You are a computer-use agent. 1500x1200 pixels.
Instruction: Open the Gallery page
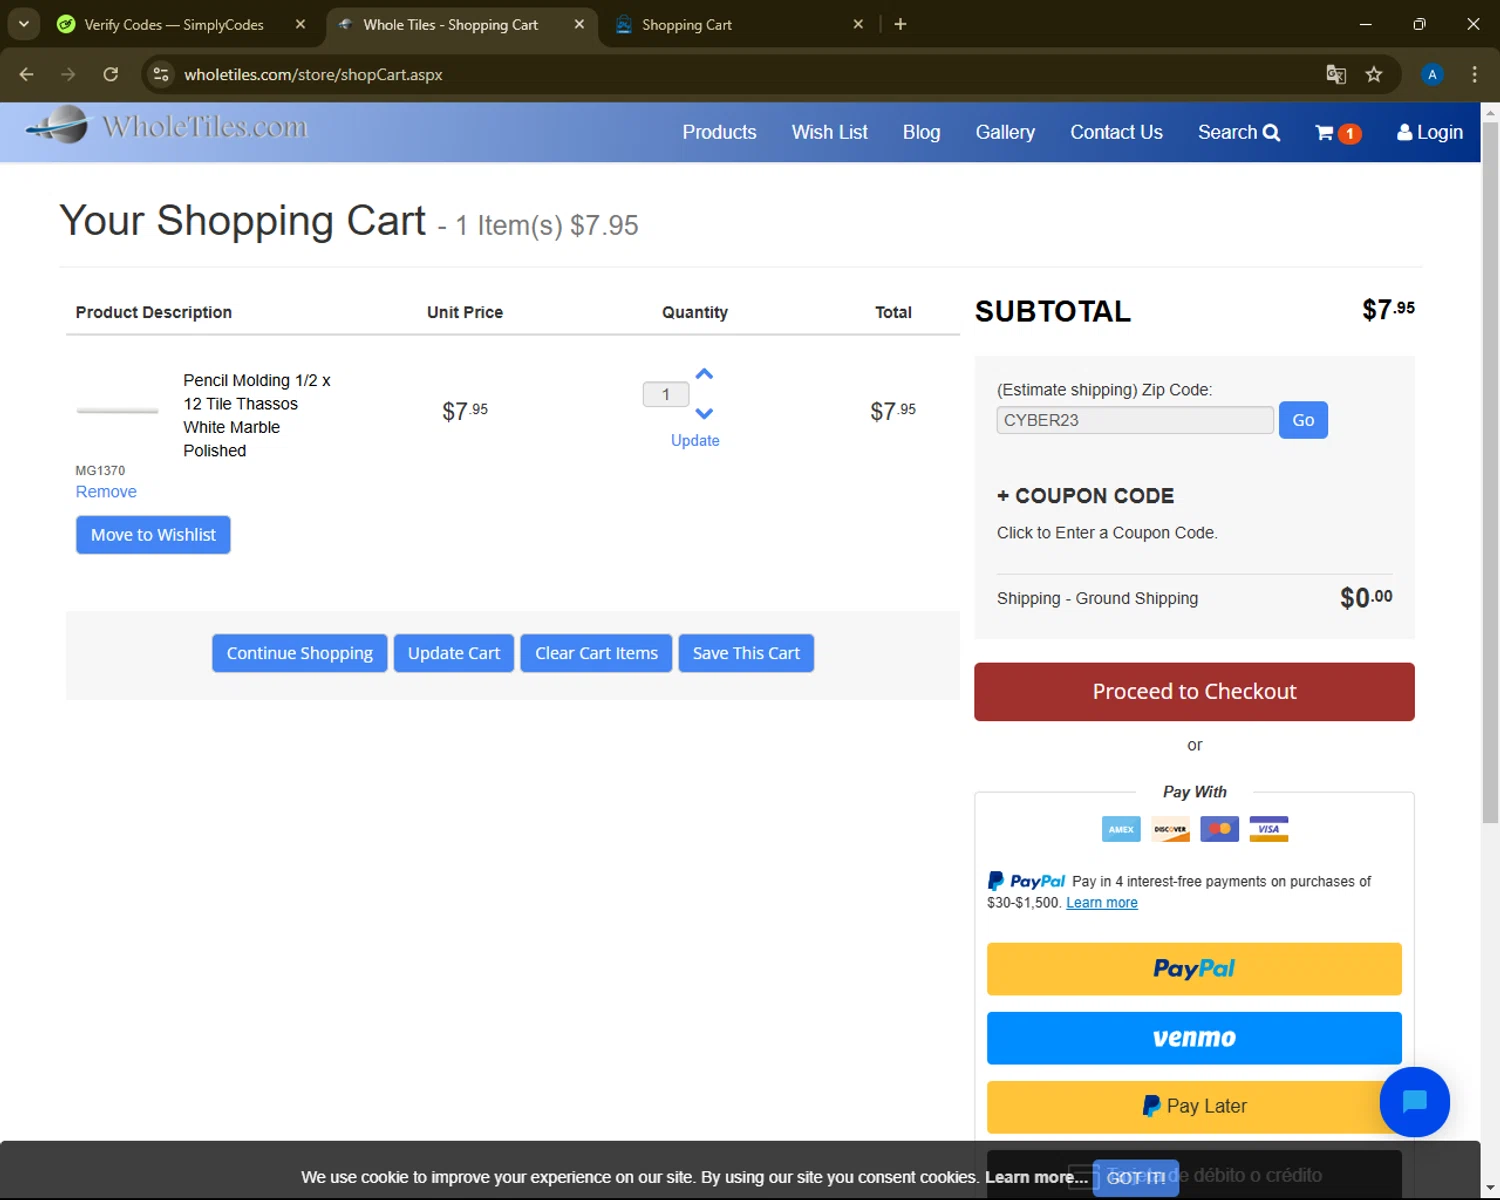pyautogui.click(x=1005, y=132)
